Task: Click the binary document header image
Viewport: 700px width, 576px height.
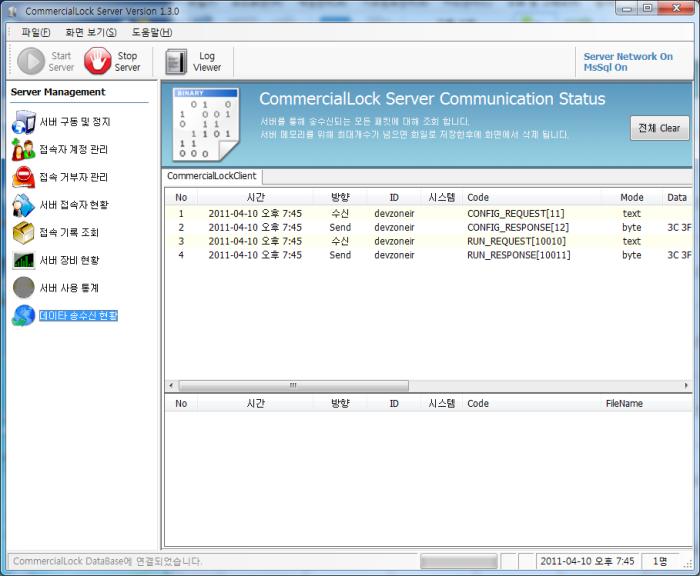Action: pos(206,125)
